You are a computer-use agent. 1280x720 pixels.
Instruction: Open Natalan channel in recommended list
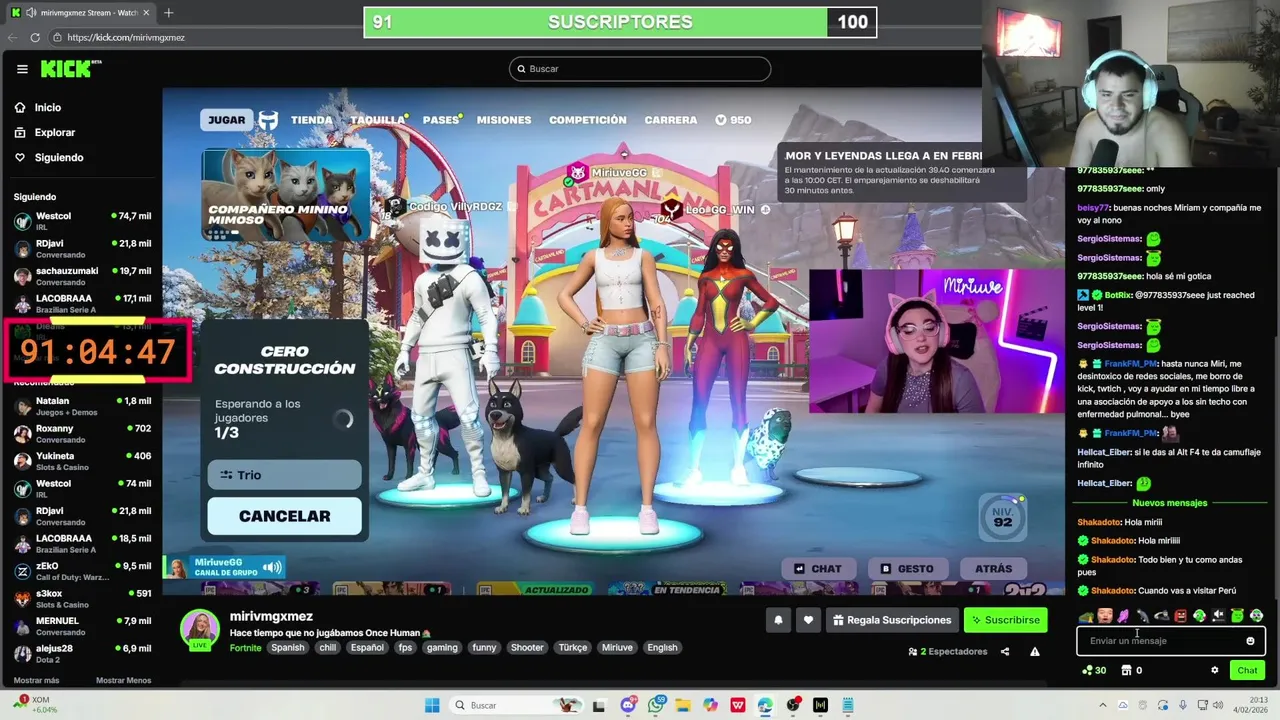[82, 406]
